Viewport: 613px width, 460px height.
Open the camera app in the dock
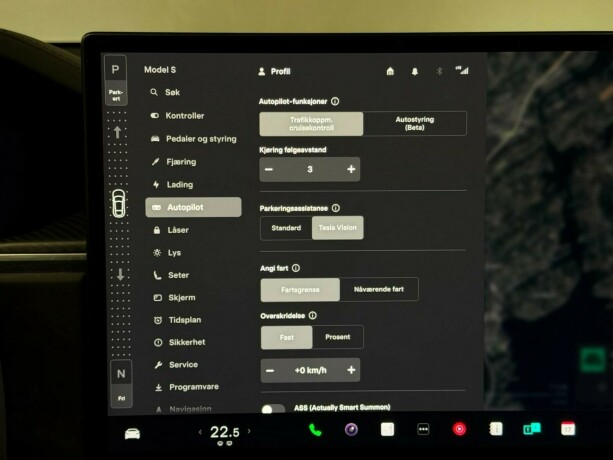coord(351,429)
